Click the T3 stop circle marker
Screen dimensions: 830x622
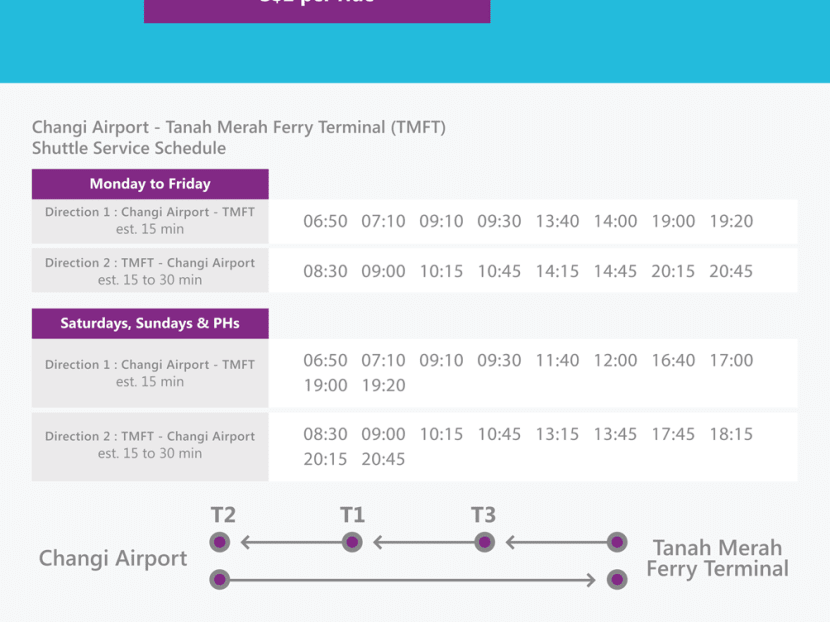[x=484, y=543]
